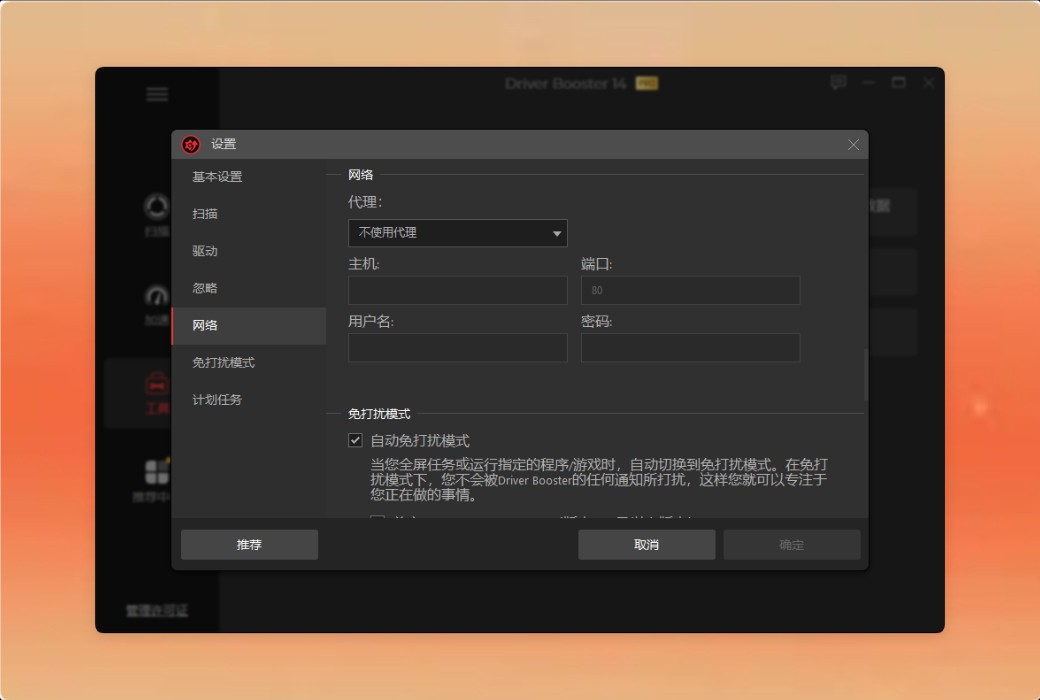The height and width of the screenshot is (700, 1040).
Task: Click the 主机 host input field
Action: (x=458, y=291)
